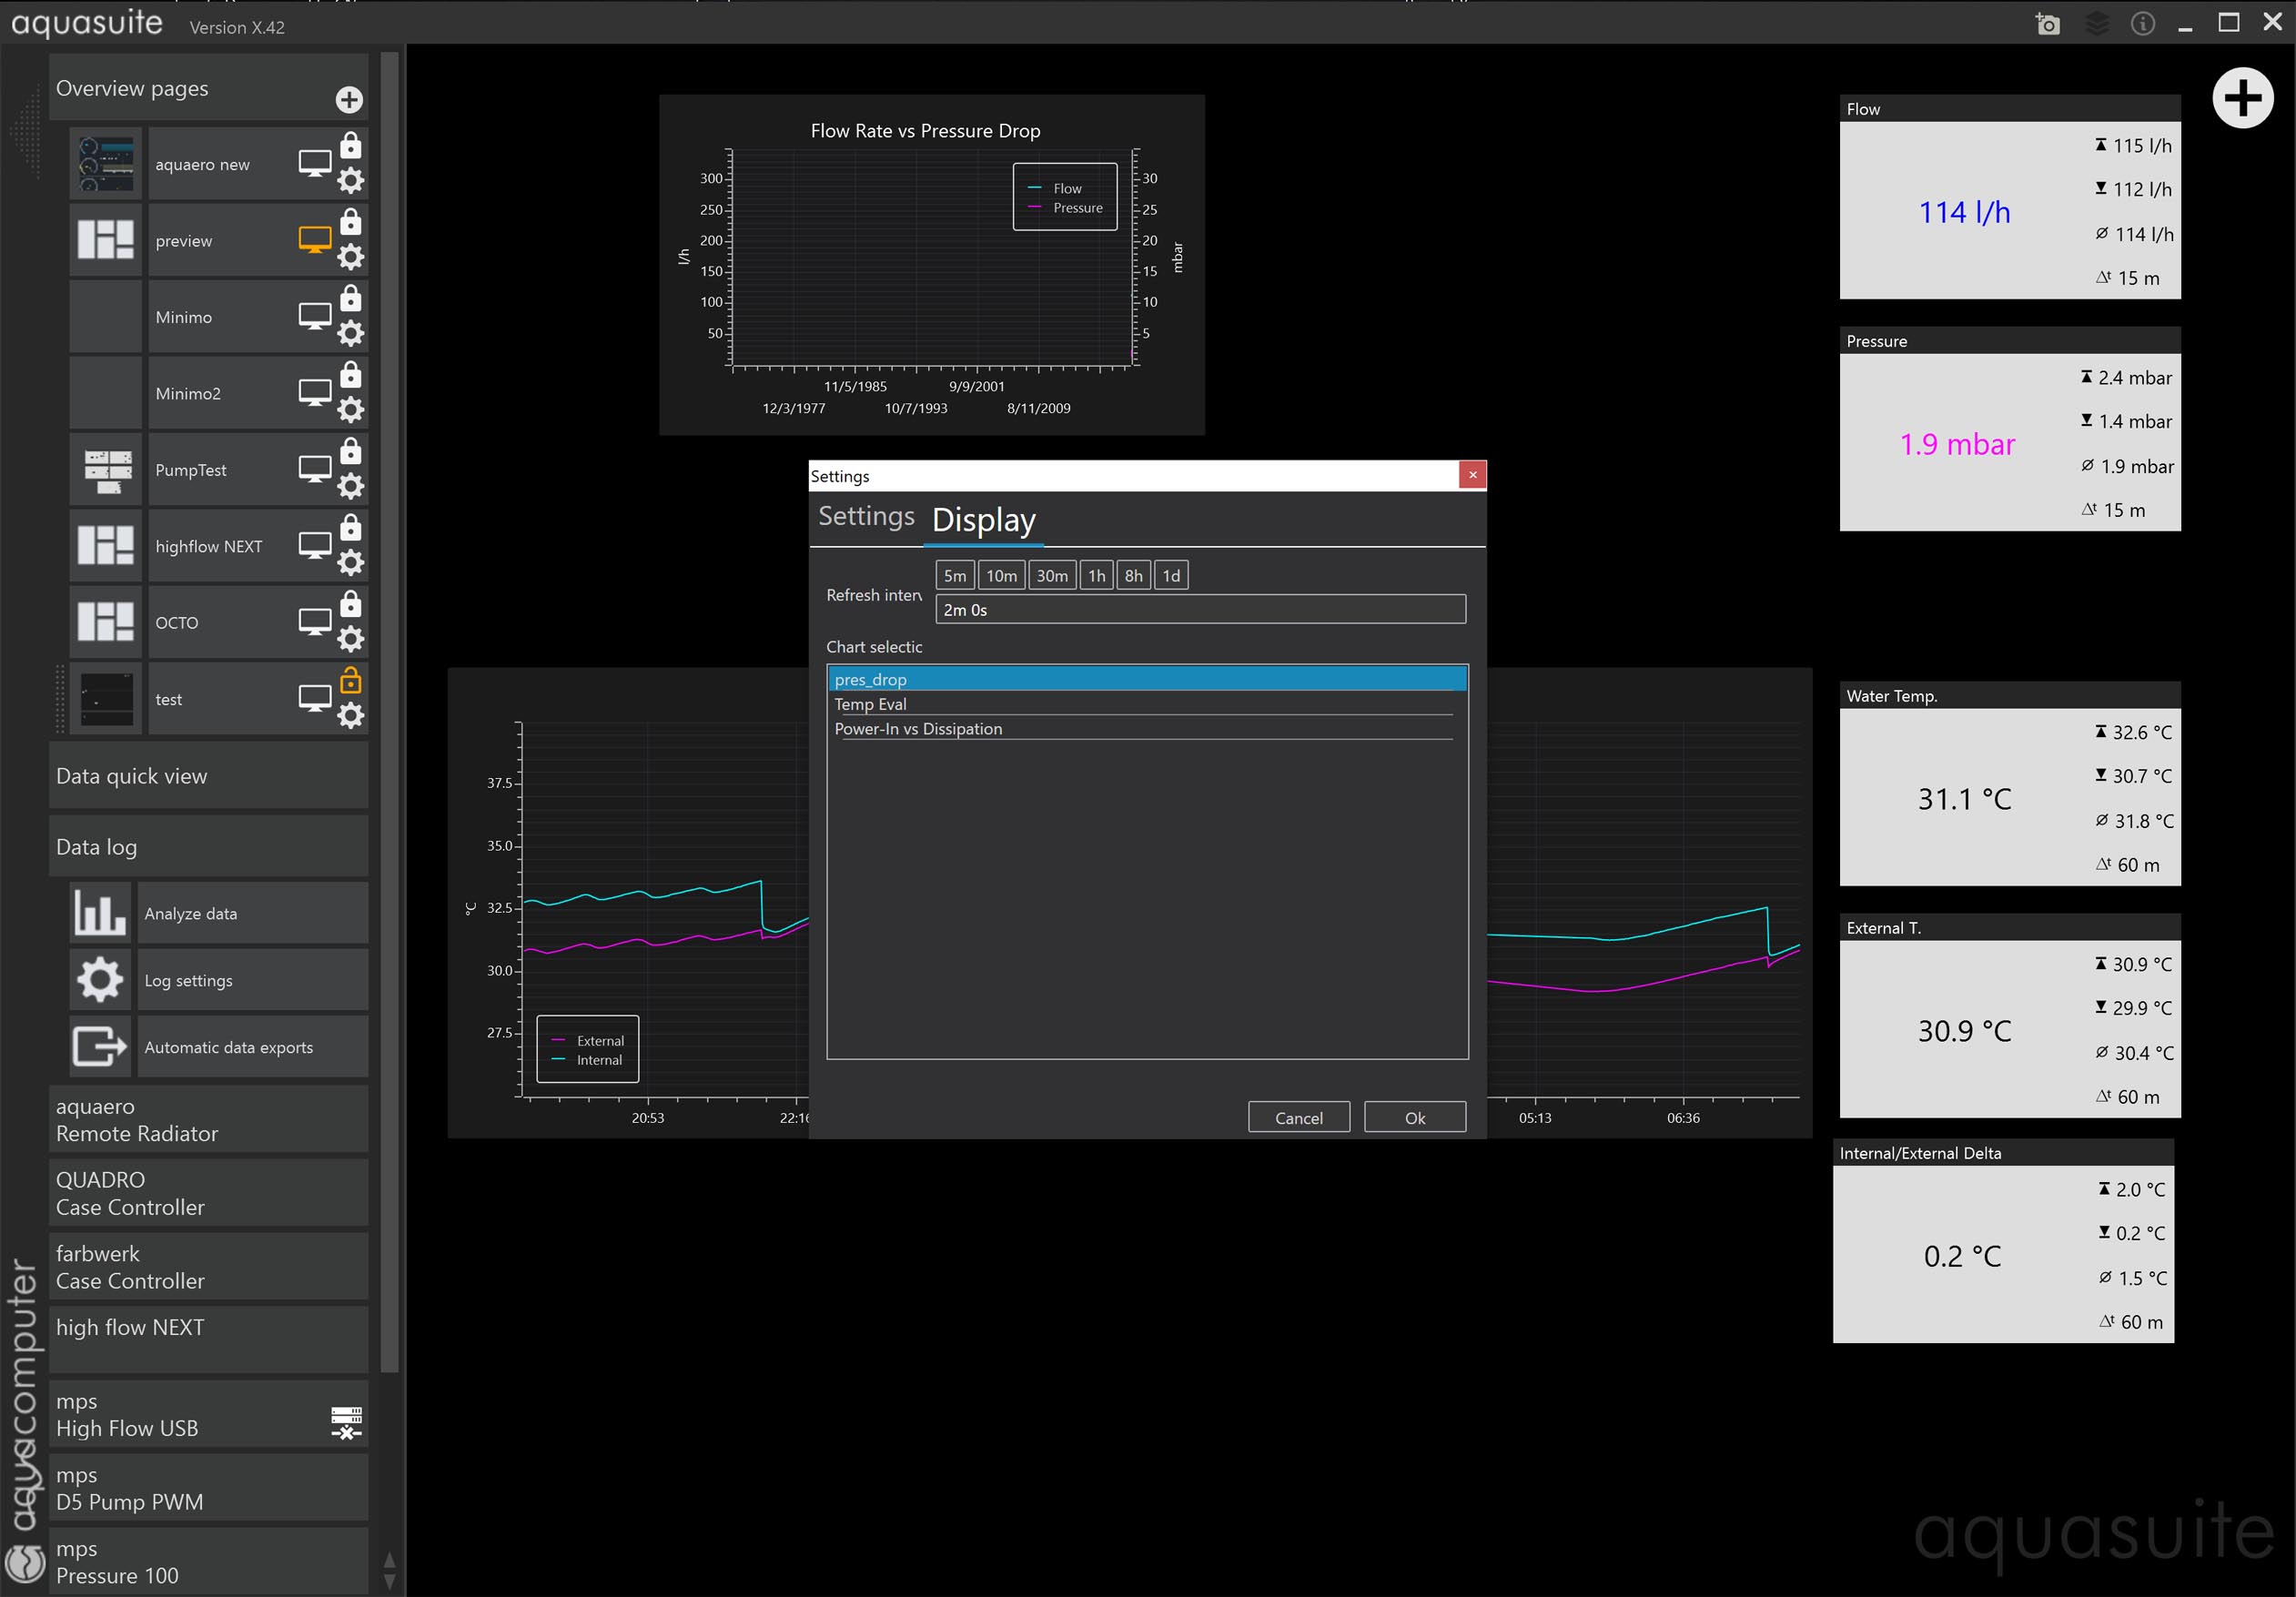Open the info icon in title bar
The width and height of the screenshot is (2296, 1597).
(x=2142, y=24)
